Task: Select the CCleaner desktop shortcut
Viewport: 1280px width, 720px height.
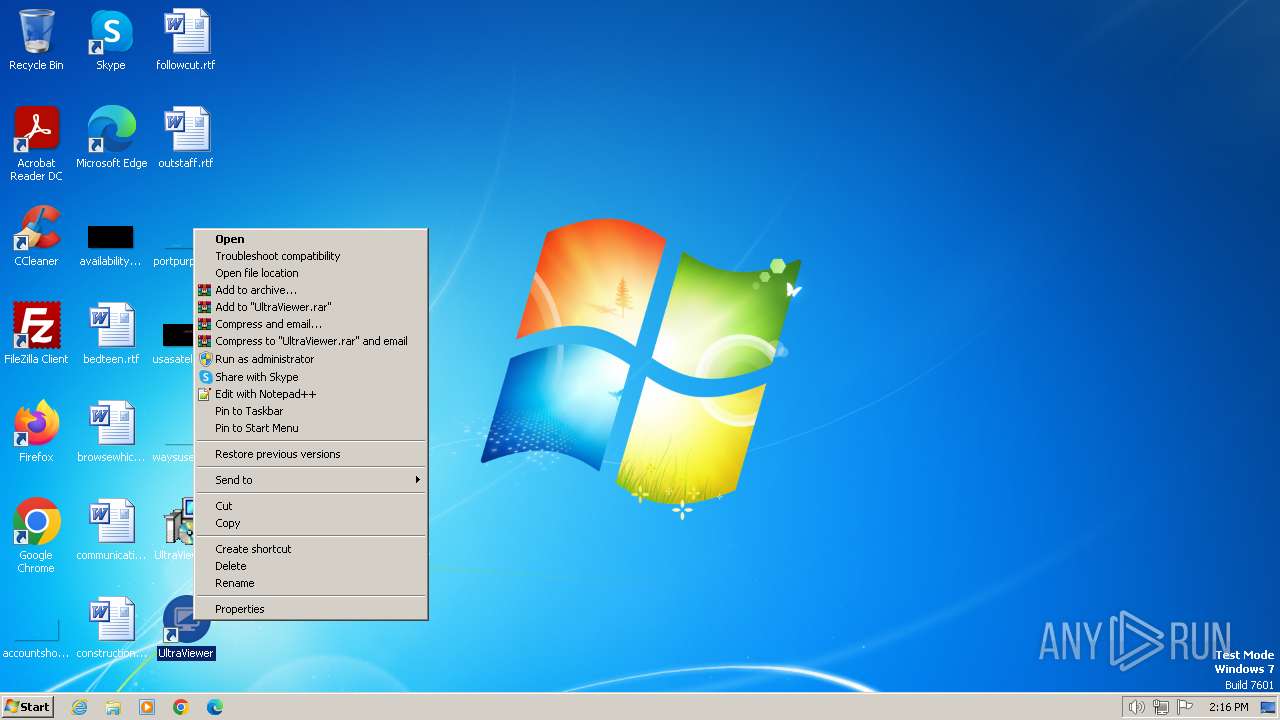Action: coord(36,236)
